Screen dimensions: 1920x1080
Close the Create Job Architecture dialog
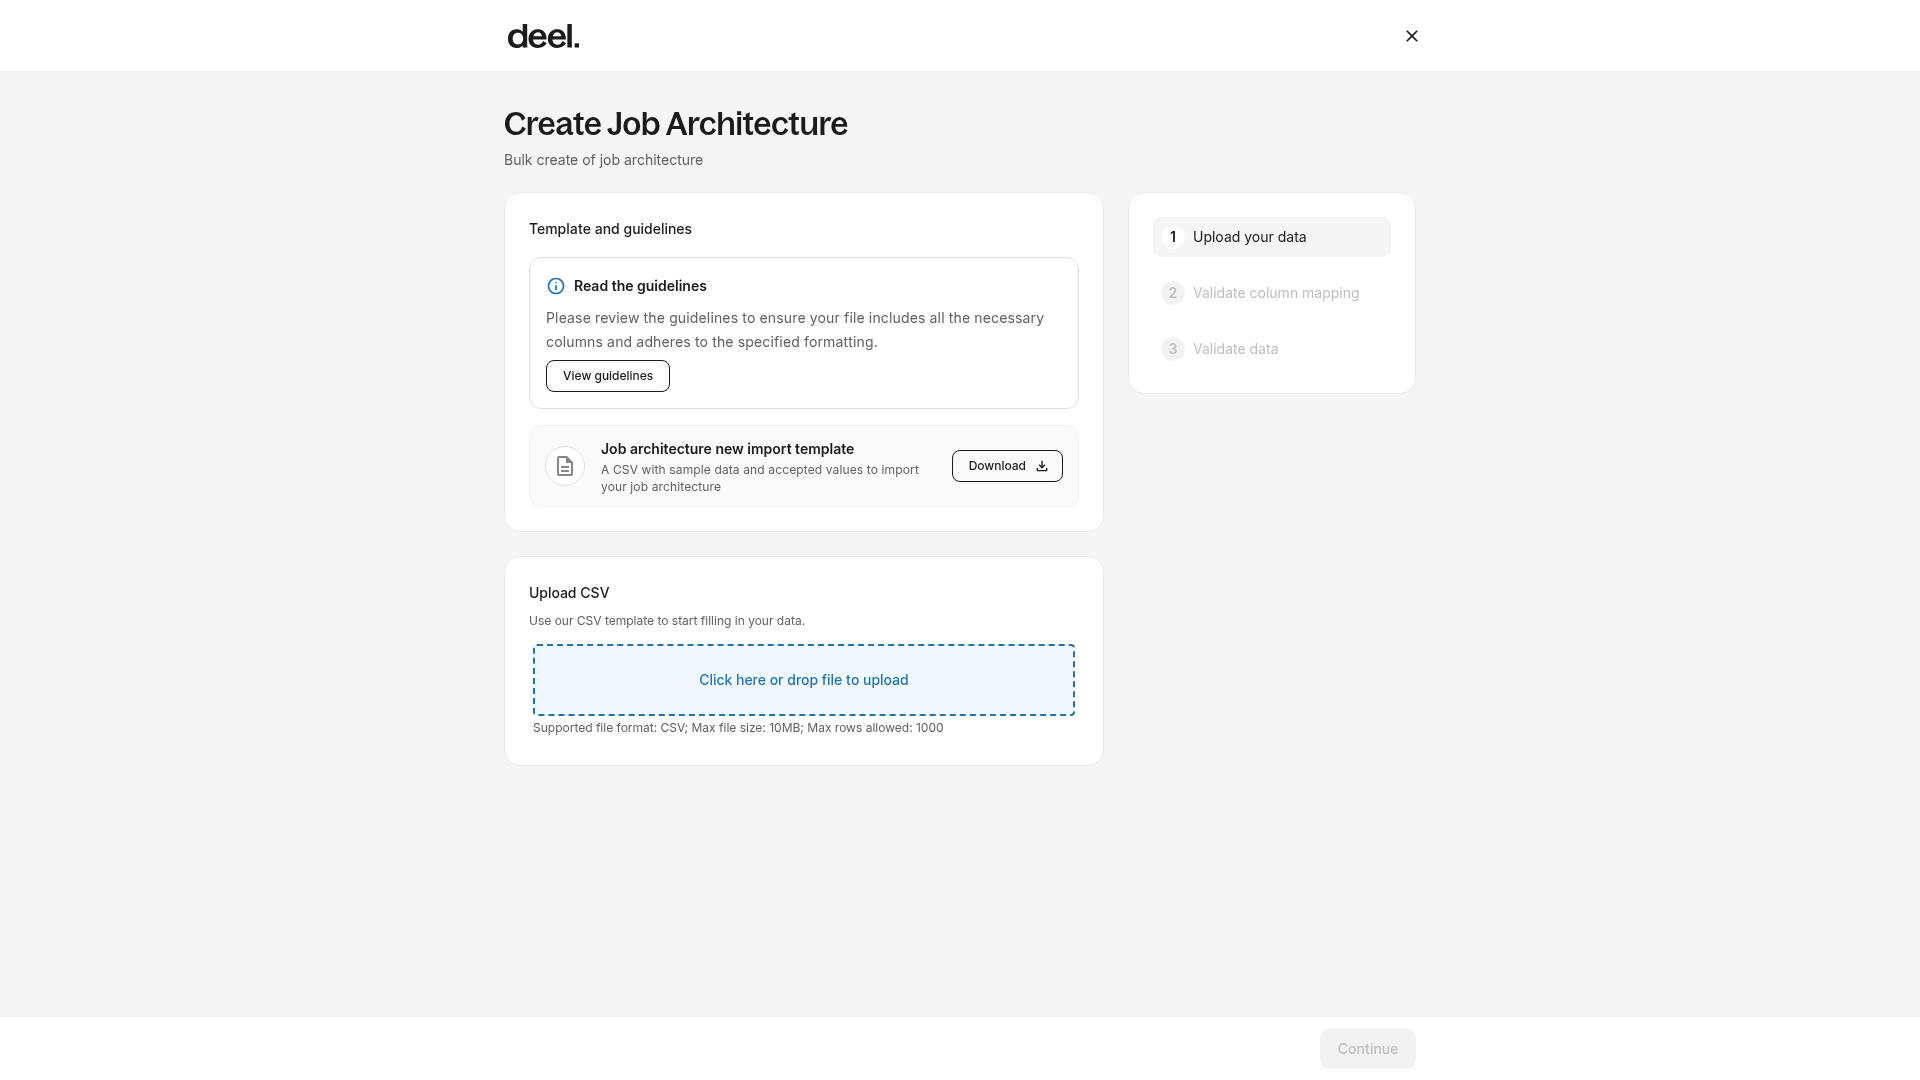coord(1411,36)
